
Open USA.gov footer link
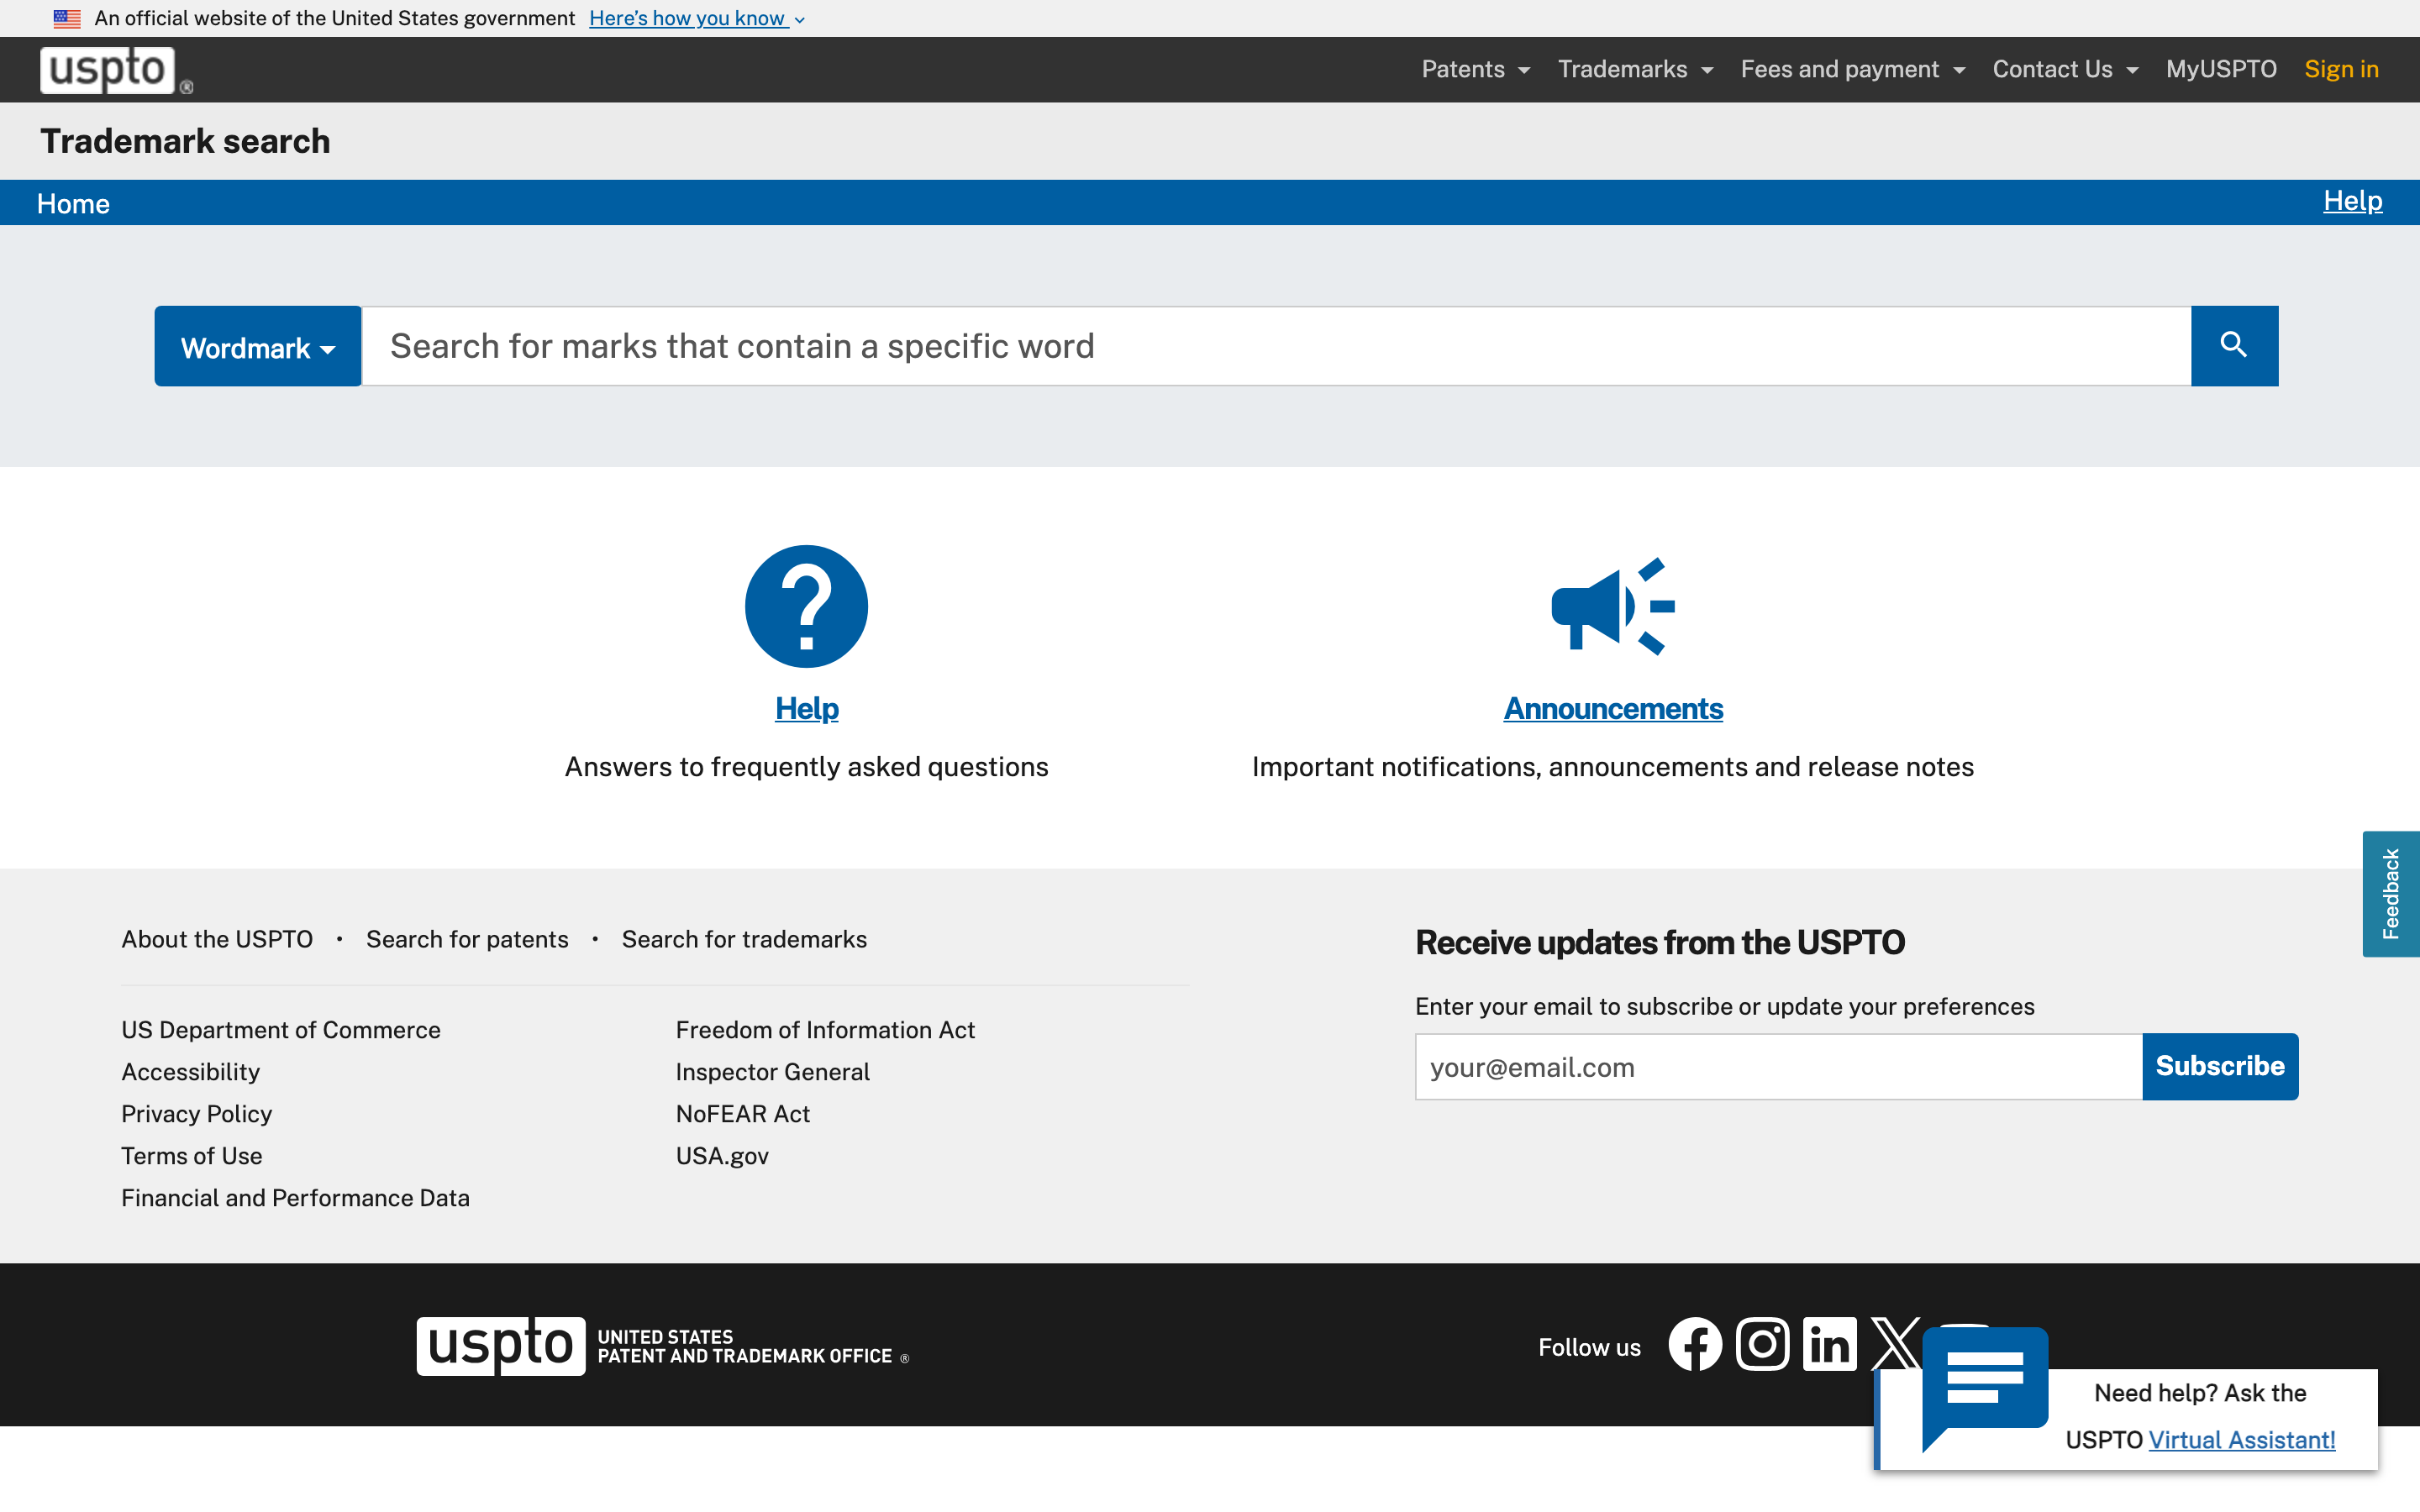pyautogui.click(x=722, y=1156)
